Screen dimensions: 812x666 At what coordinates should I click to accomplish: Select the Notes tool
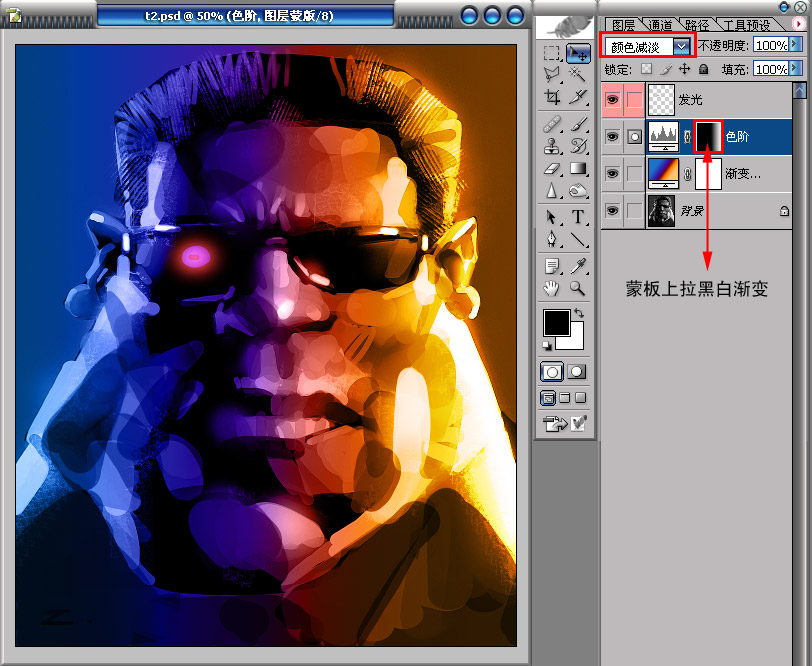pos(552,266)
